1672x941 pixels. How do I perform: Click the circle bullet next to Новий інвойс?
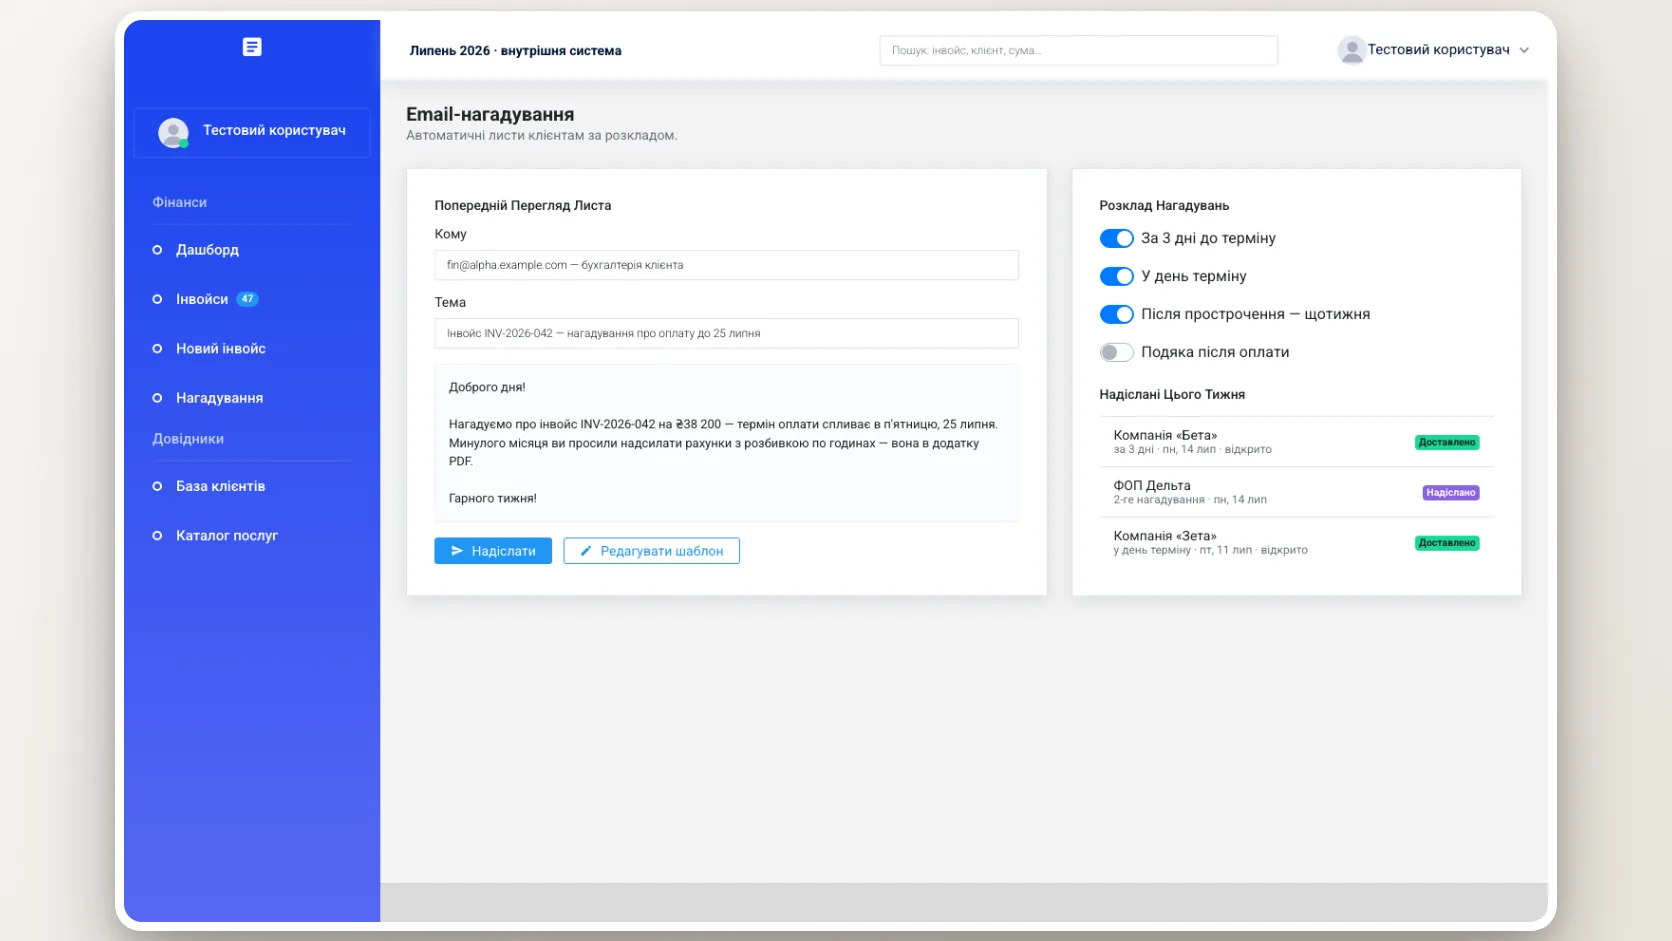coord(157,349)
